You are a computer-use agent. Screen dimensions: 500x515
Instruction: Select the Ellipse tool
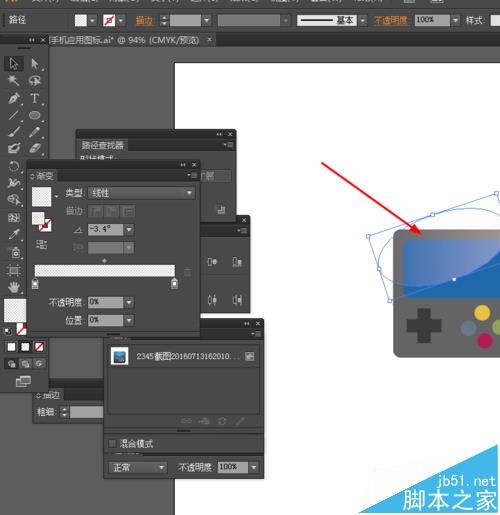(35, 115)
